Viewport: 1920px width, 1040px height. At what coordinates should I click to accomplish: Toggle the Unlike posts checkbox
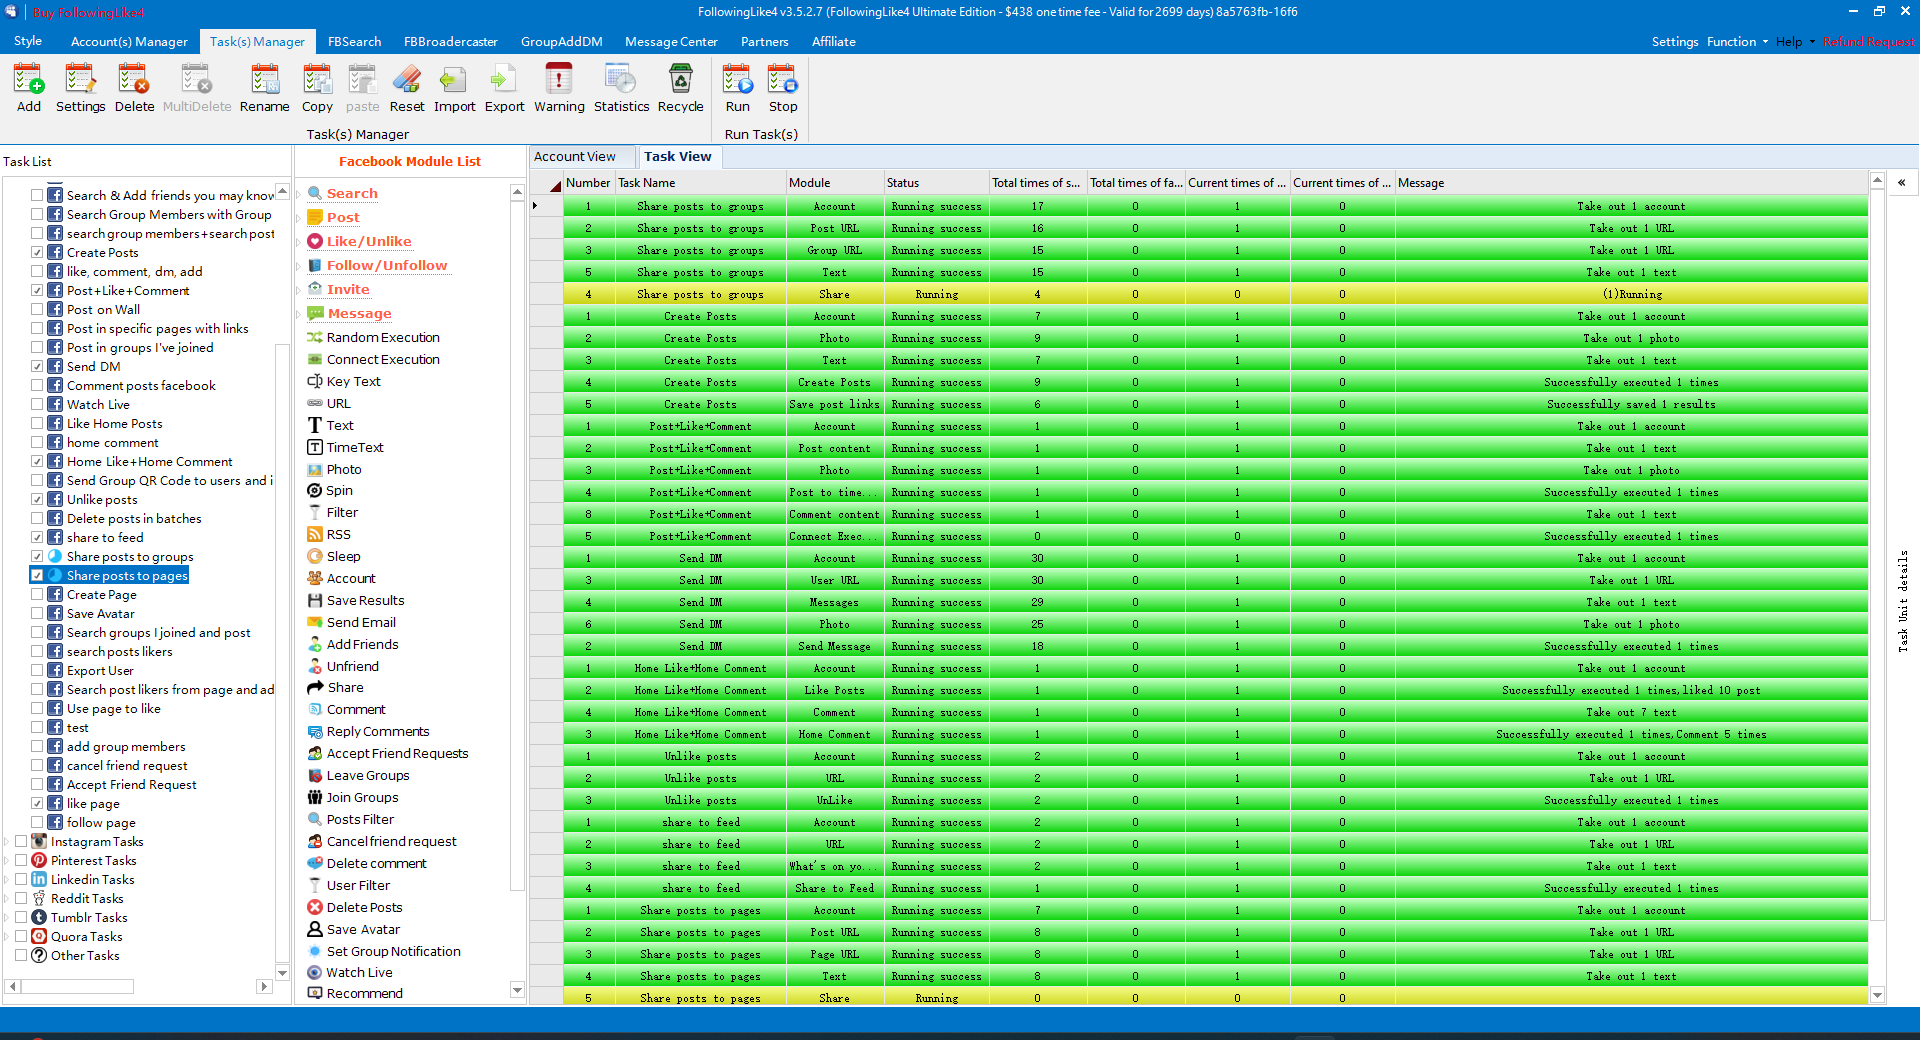[x=37, y=500]
